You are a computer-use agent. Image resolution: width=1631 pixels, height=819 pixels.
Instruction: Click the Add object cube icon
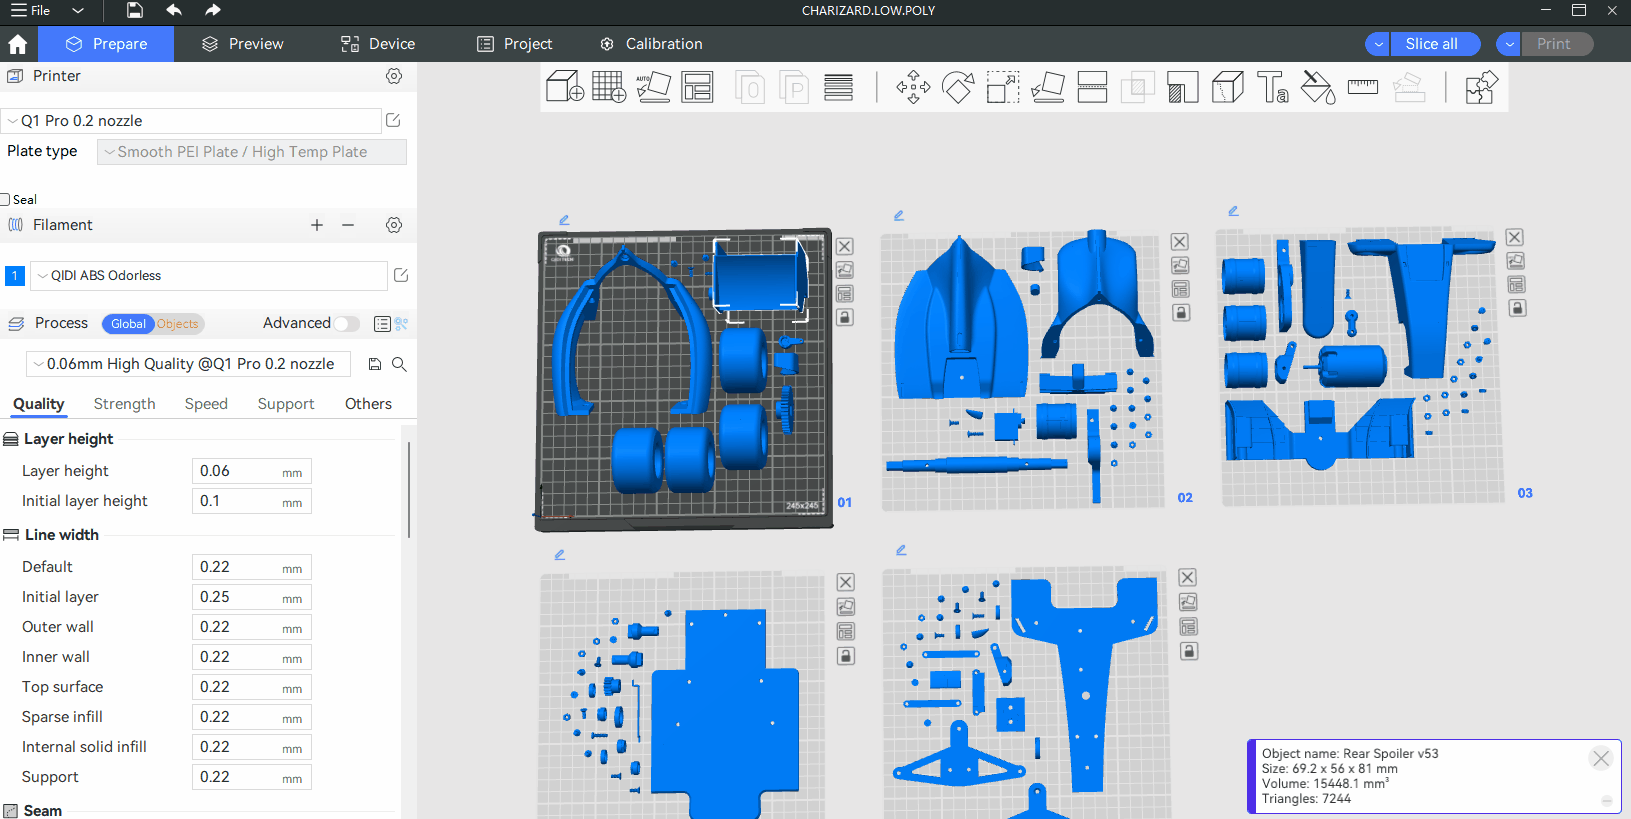[x=564, y=87]
